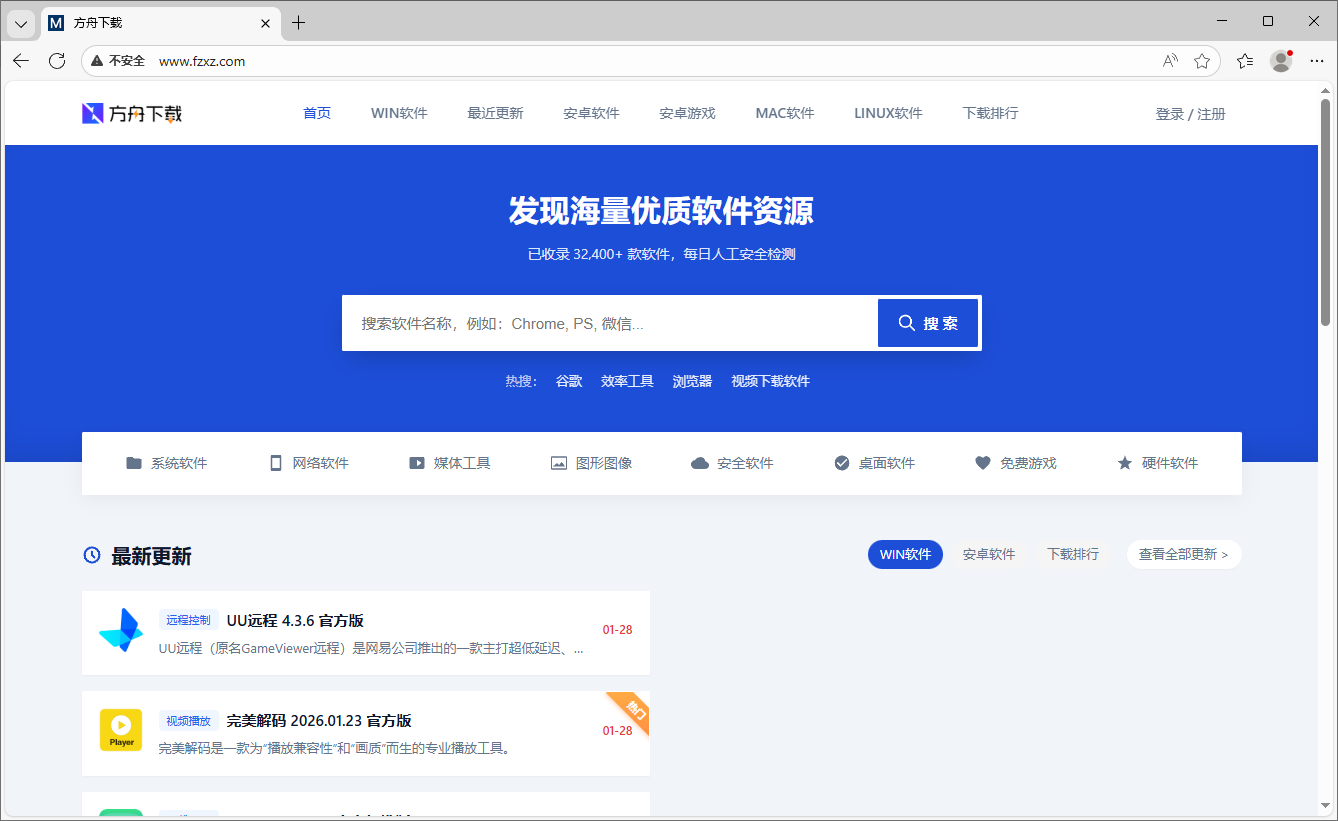1338x821 pixels.
Task: Click the 桌面软件 checkmark icon
Action: coord(841,463)
